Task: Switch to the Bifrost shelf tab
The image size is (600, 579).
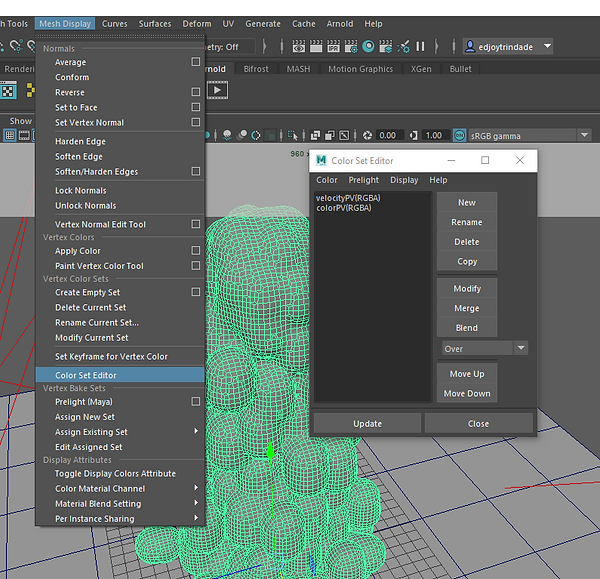Action: tap(256, 69)
